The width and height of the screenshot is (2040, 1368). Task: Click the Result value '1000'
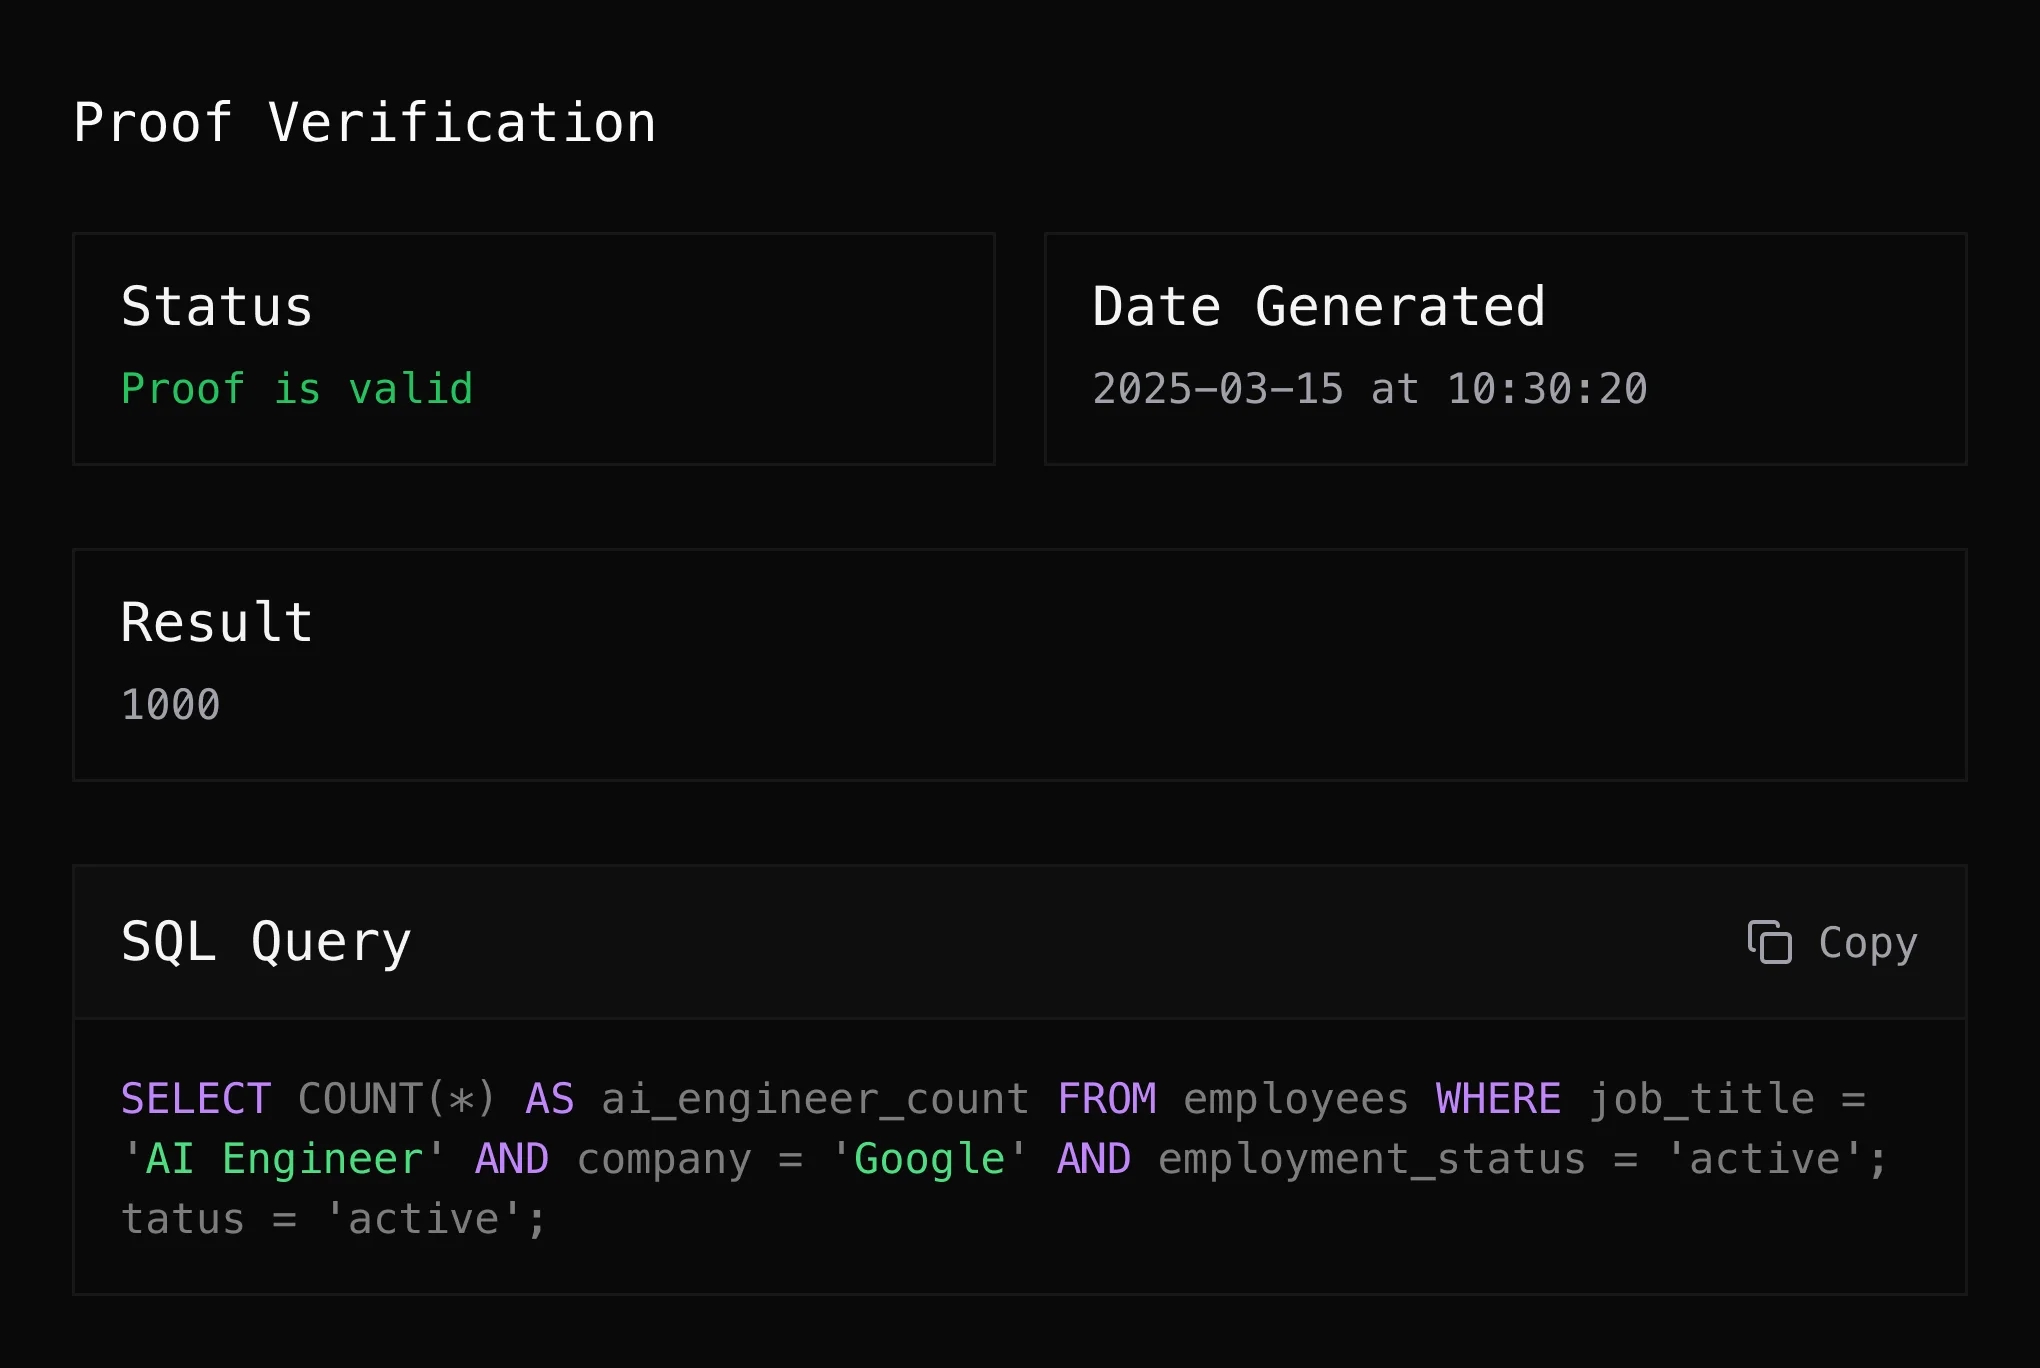[x=169, y=704]
